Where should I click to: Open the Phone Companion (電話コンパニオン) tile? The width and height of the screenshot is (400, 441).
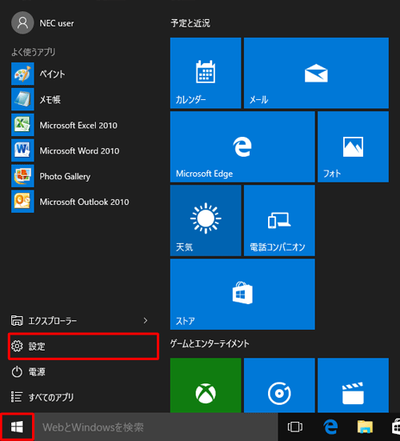(x=279, y=221)
